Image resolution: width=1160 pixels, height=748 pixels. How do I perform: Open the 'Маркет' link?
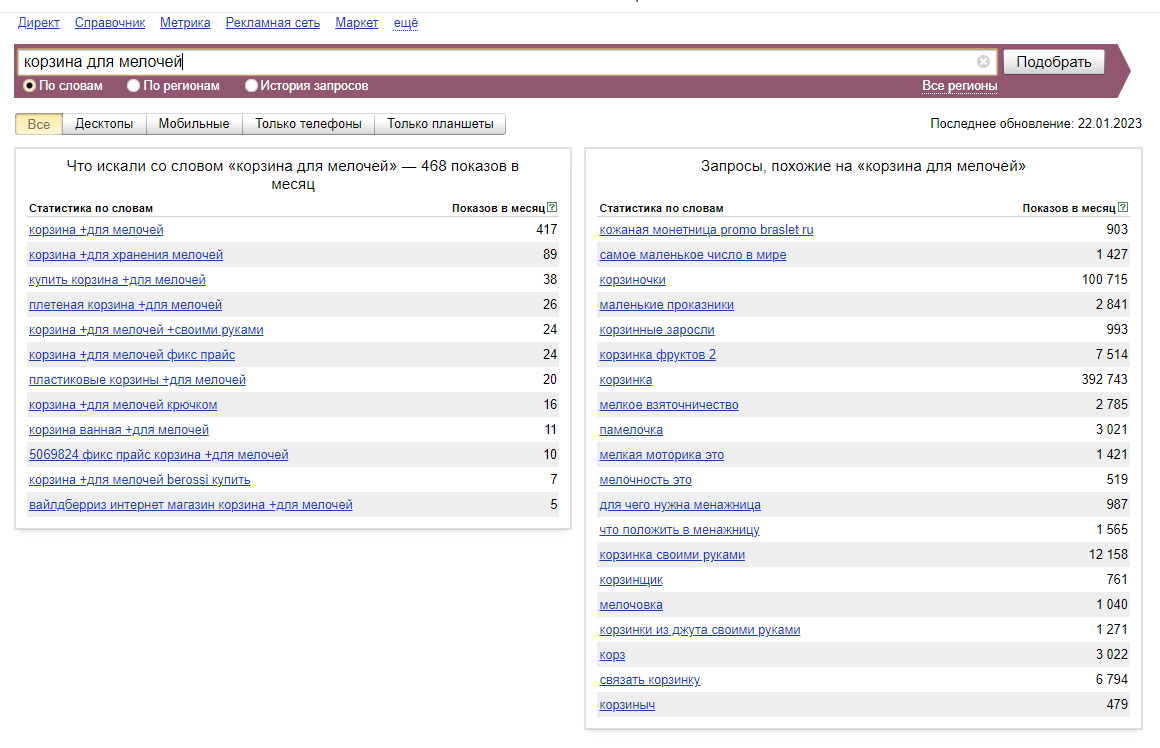[357, 23]
